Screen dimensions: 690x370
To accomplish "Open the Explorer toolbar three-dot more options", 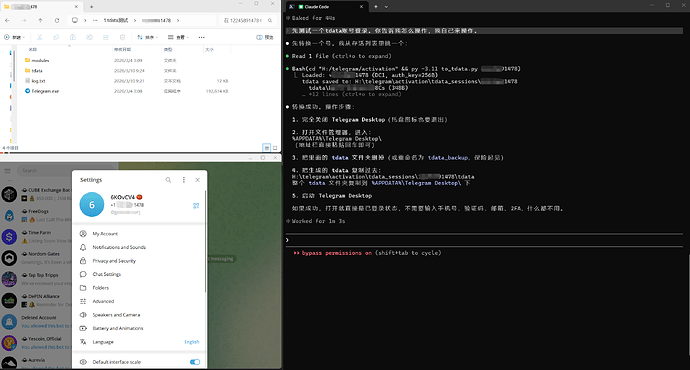I will (x=202, y=37).
